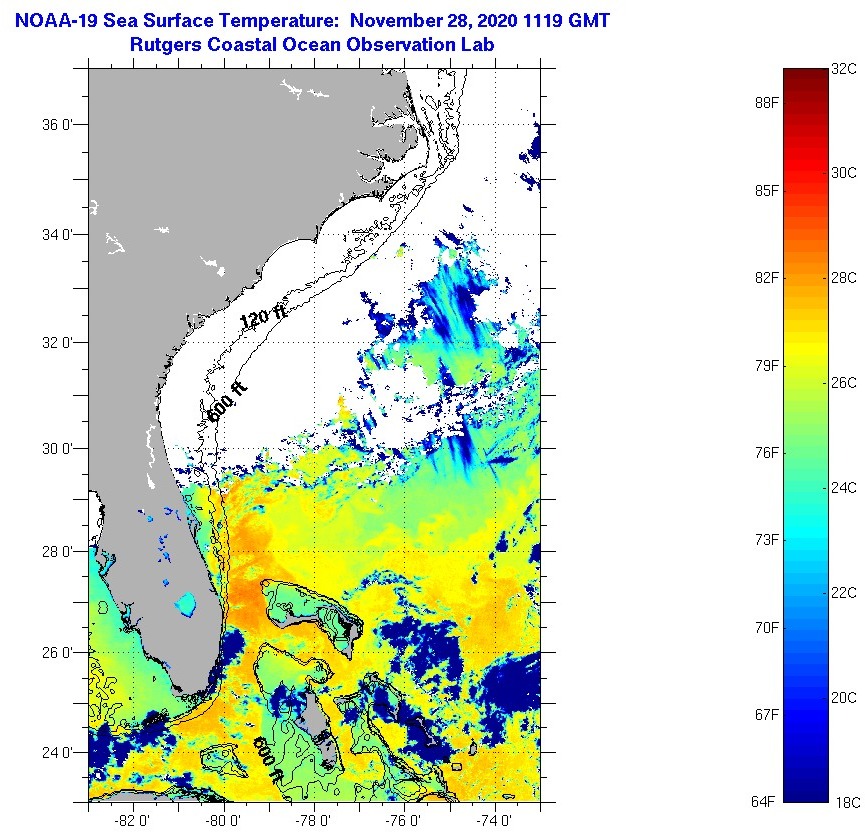Click the 28 0' latitude label
The width and height of the screenshot is (865, 832).
[x=57, y=551]
